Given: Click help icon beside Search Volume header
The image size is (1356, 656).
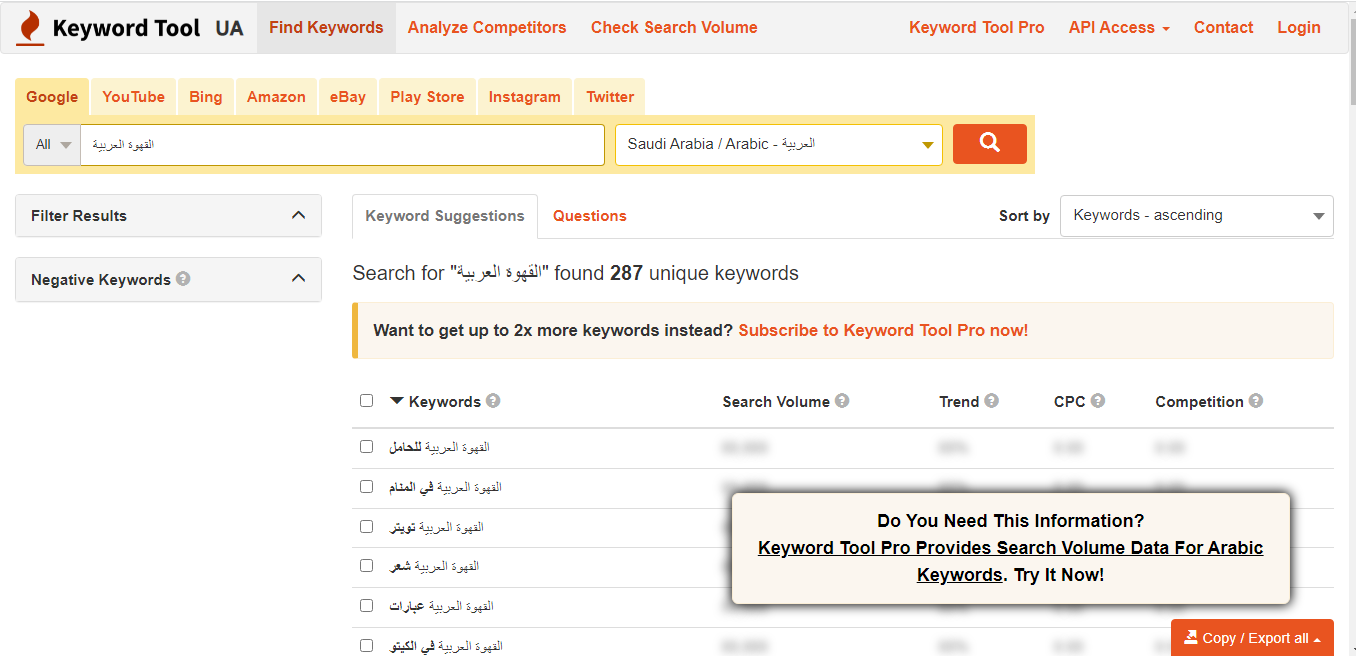Looking at the screenshot, I should (842, 401).
